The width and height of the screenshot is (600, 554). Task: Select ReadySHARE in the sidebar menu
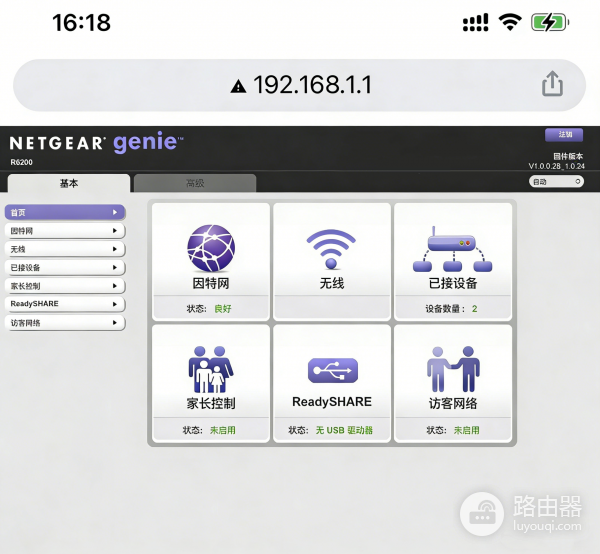tap(65, 304)
